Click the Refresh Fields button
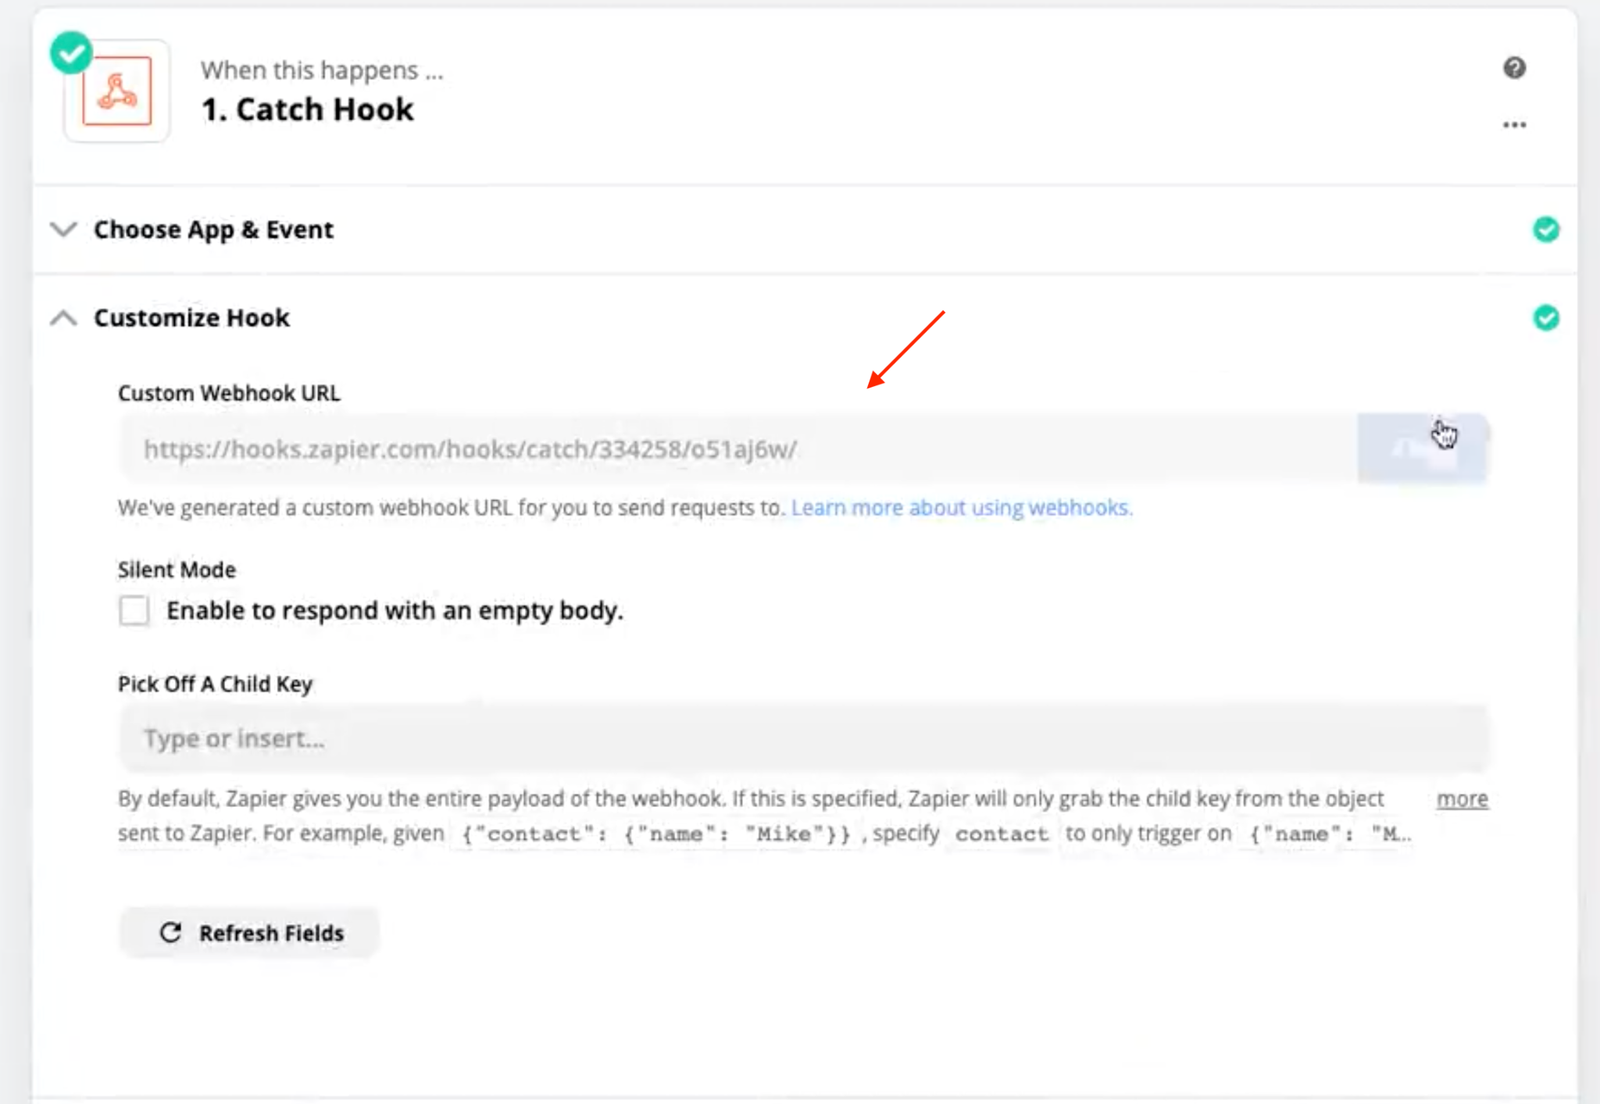This screenshot has width=1600, height=1104. (250, 933)
